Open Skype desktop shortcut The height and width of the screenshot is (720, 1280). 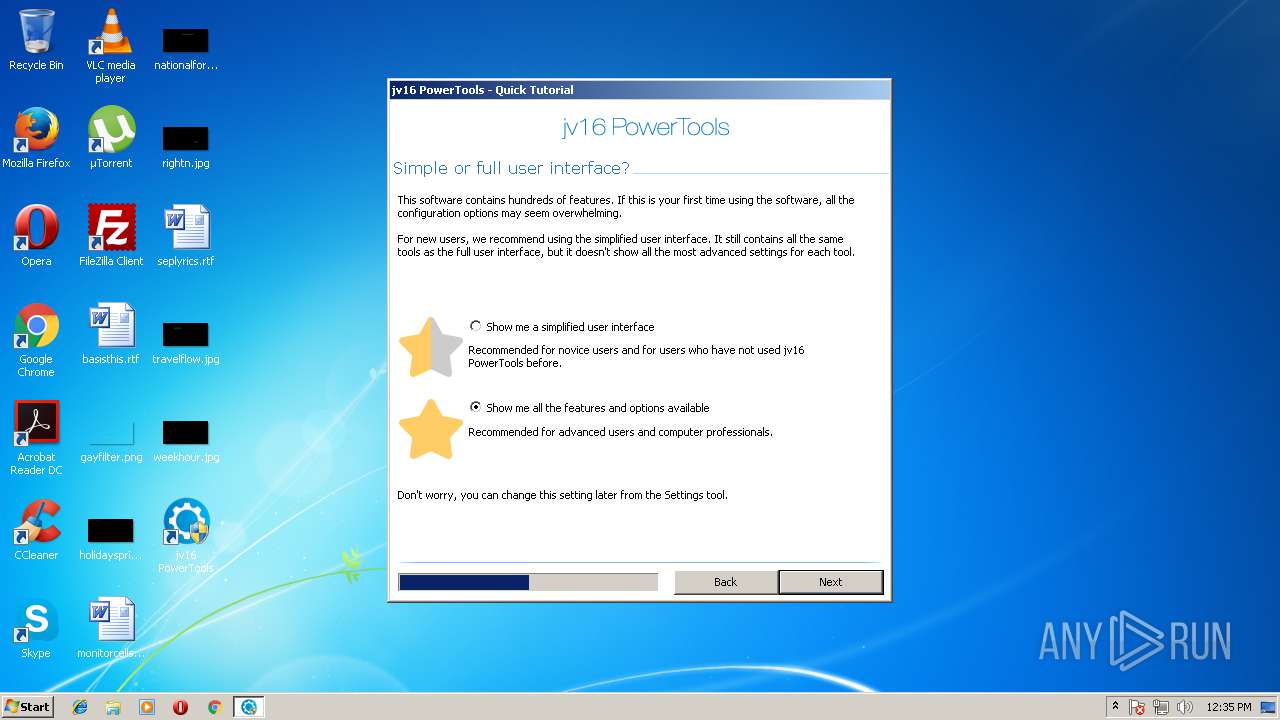(x=36, y=629)
